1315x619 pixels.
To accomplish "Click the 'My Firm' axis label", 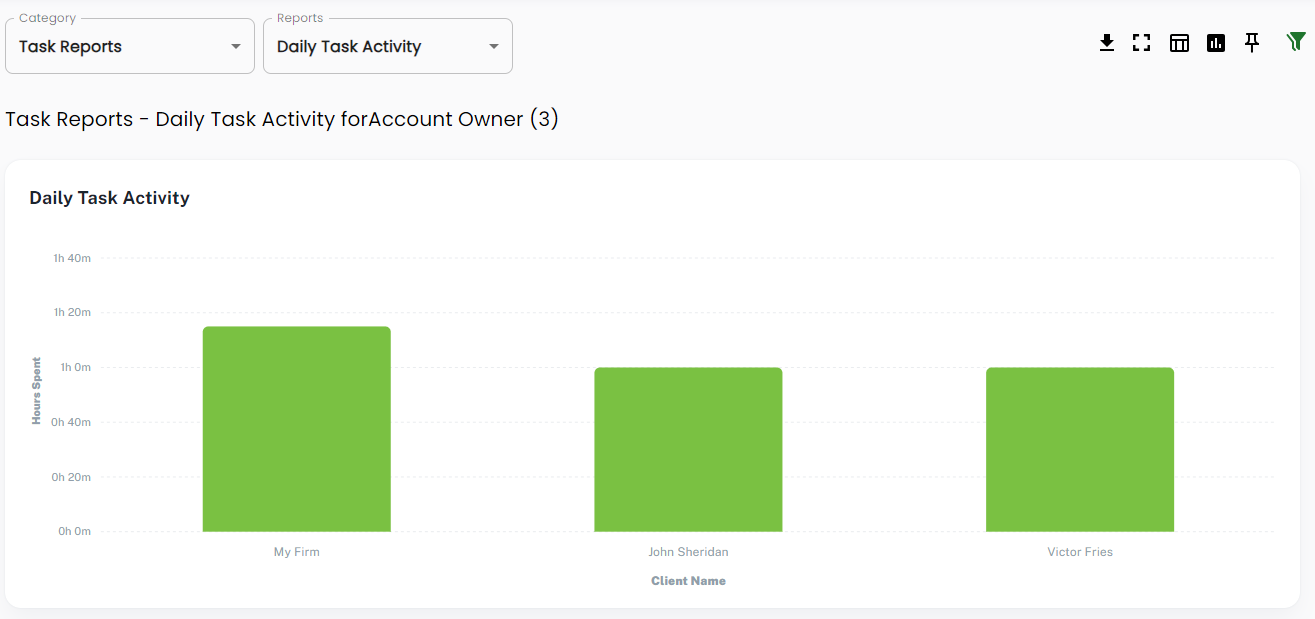I will (x=297, y=552).
